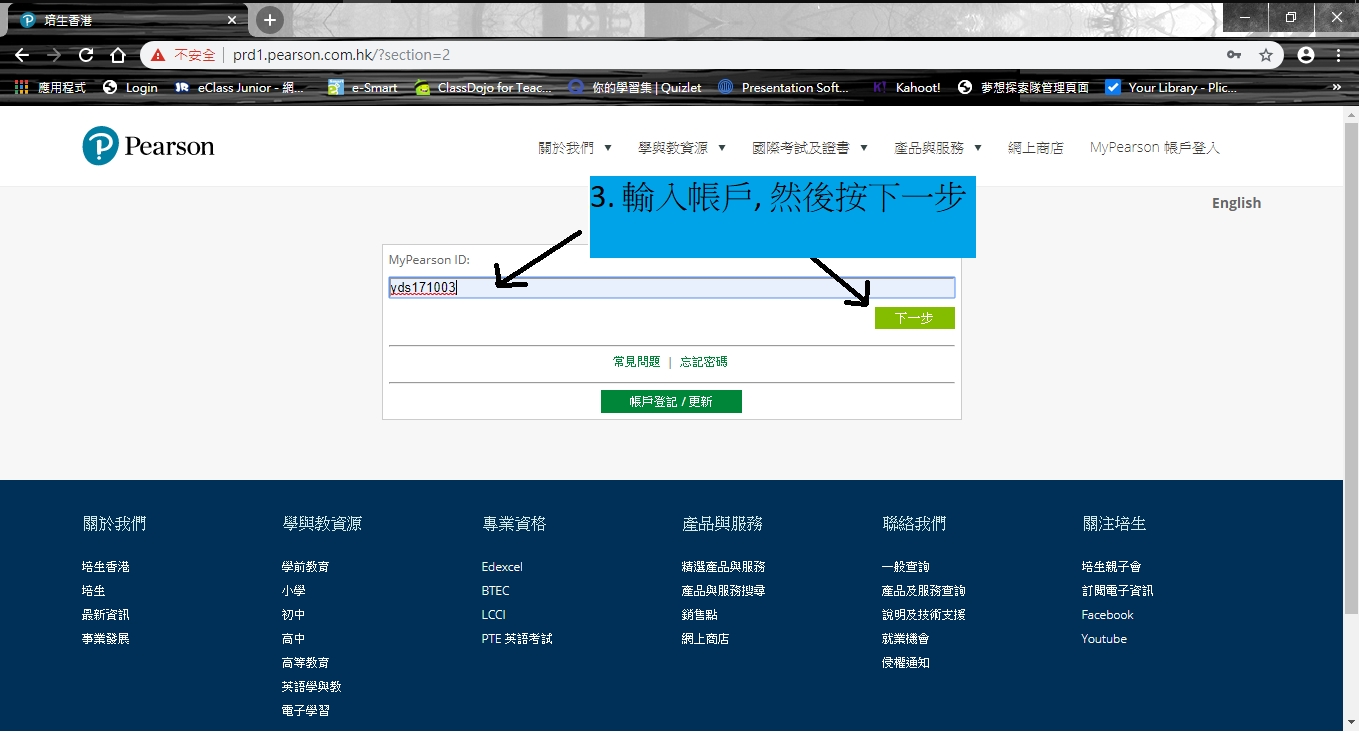Open the Presentation Software bookmark
The width and height of the screenshot is (1359, 731).
(x=783, y=87)
